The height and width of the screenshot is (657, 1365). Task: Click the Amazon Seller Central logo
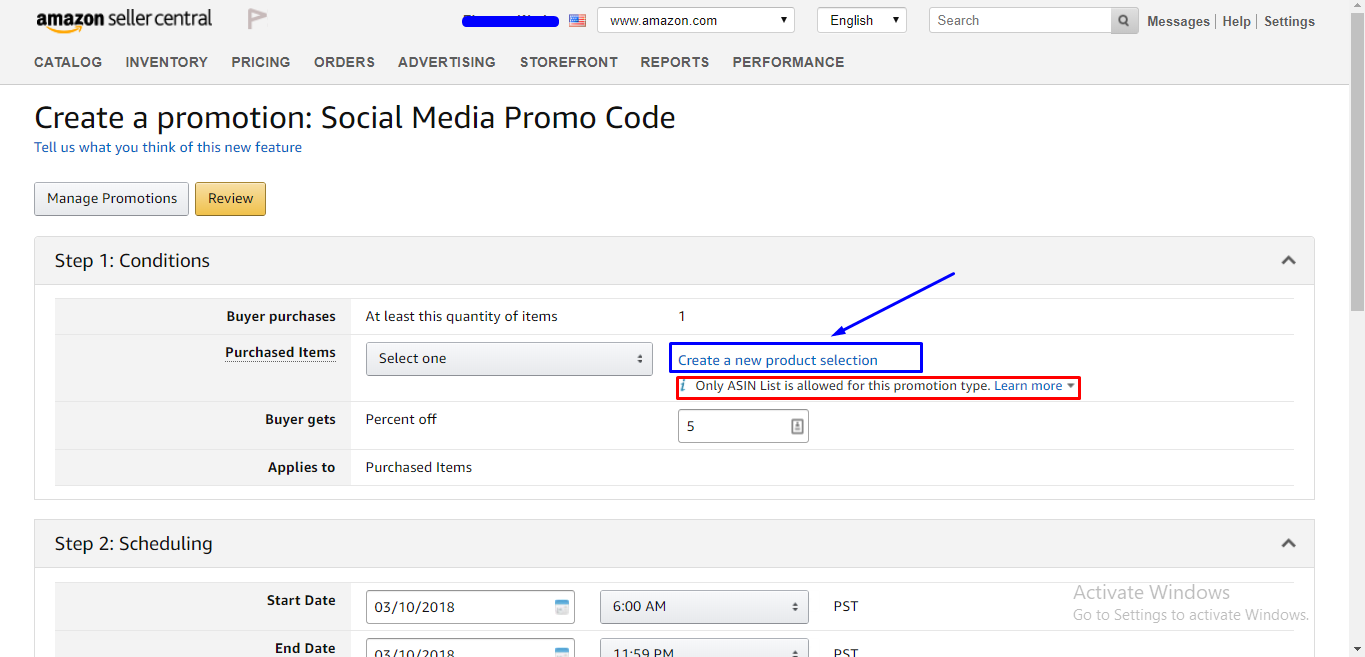click(124, 20)
